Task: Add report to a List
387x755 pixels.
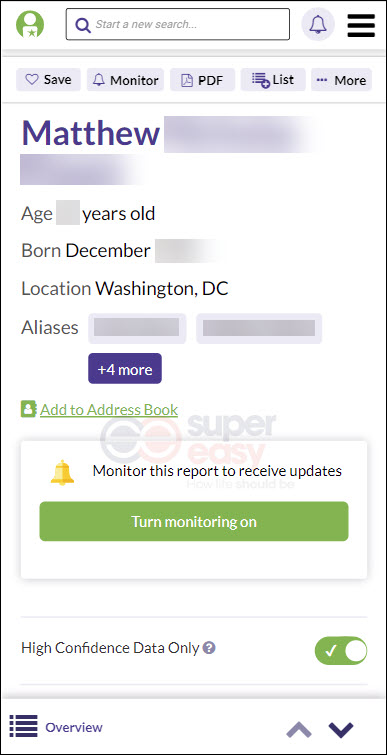Action: (273, 79)
